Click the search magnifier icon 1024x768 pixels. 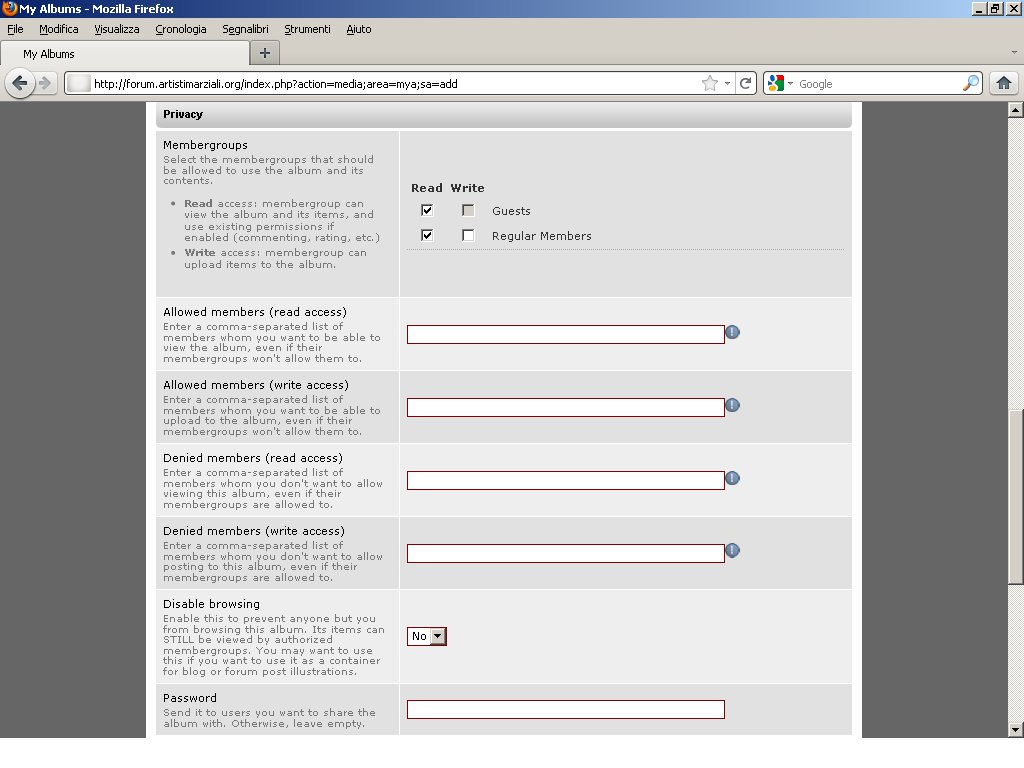[971, 84]
